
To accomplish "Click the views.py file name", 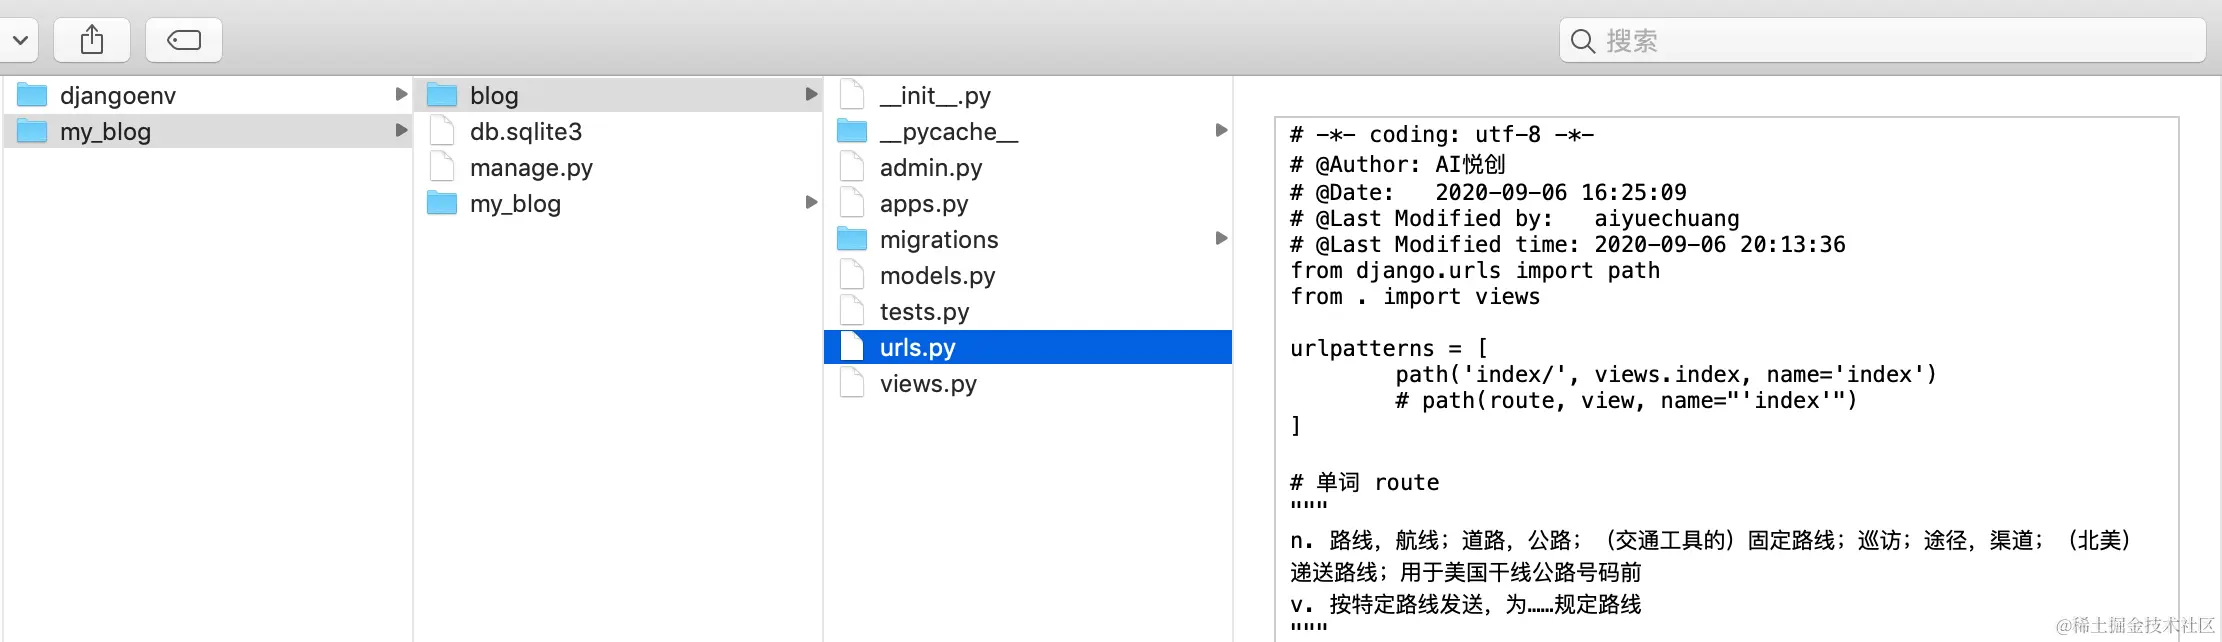I will pos(928,384).
